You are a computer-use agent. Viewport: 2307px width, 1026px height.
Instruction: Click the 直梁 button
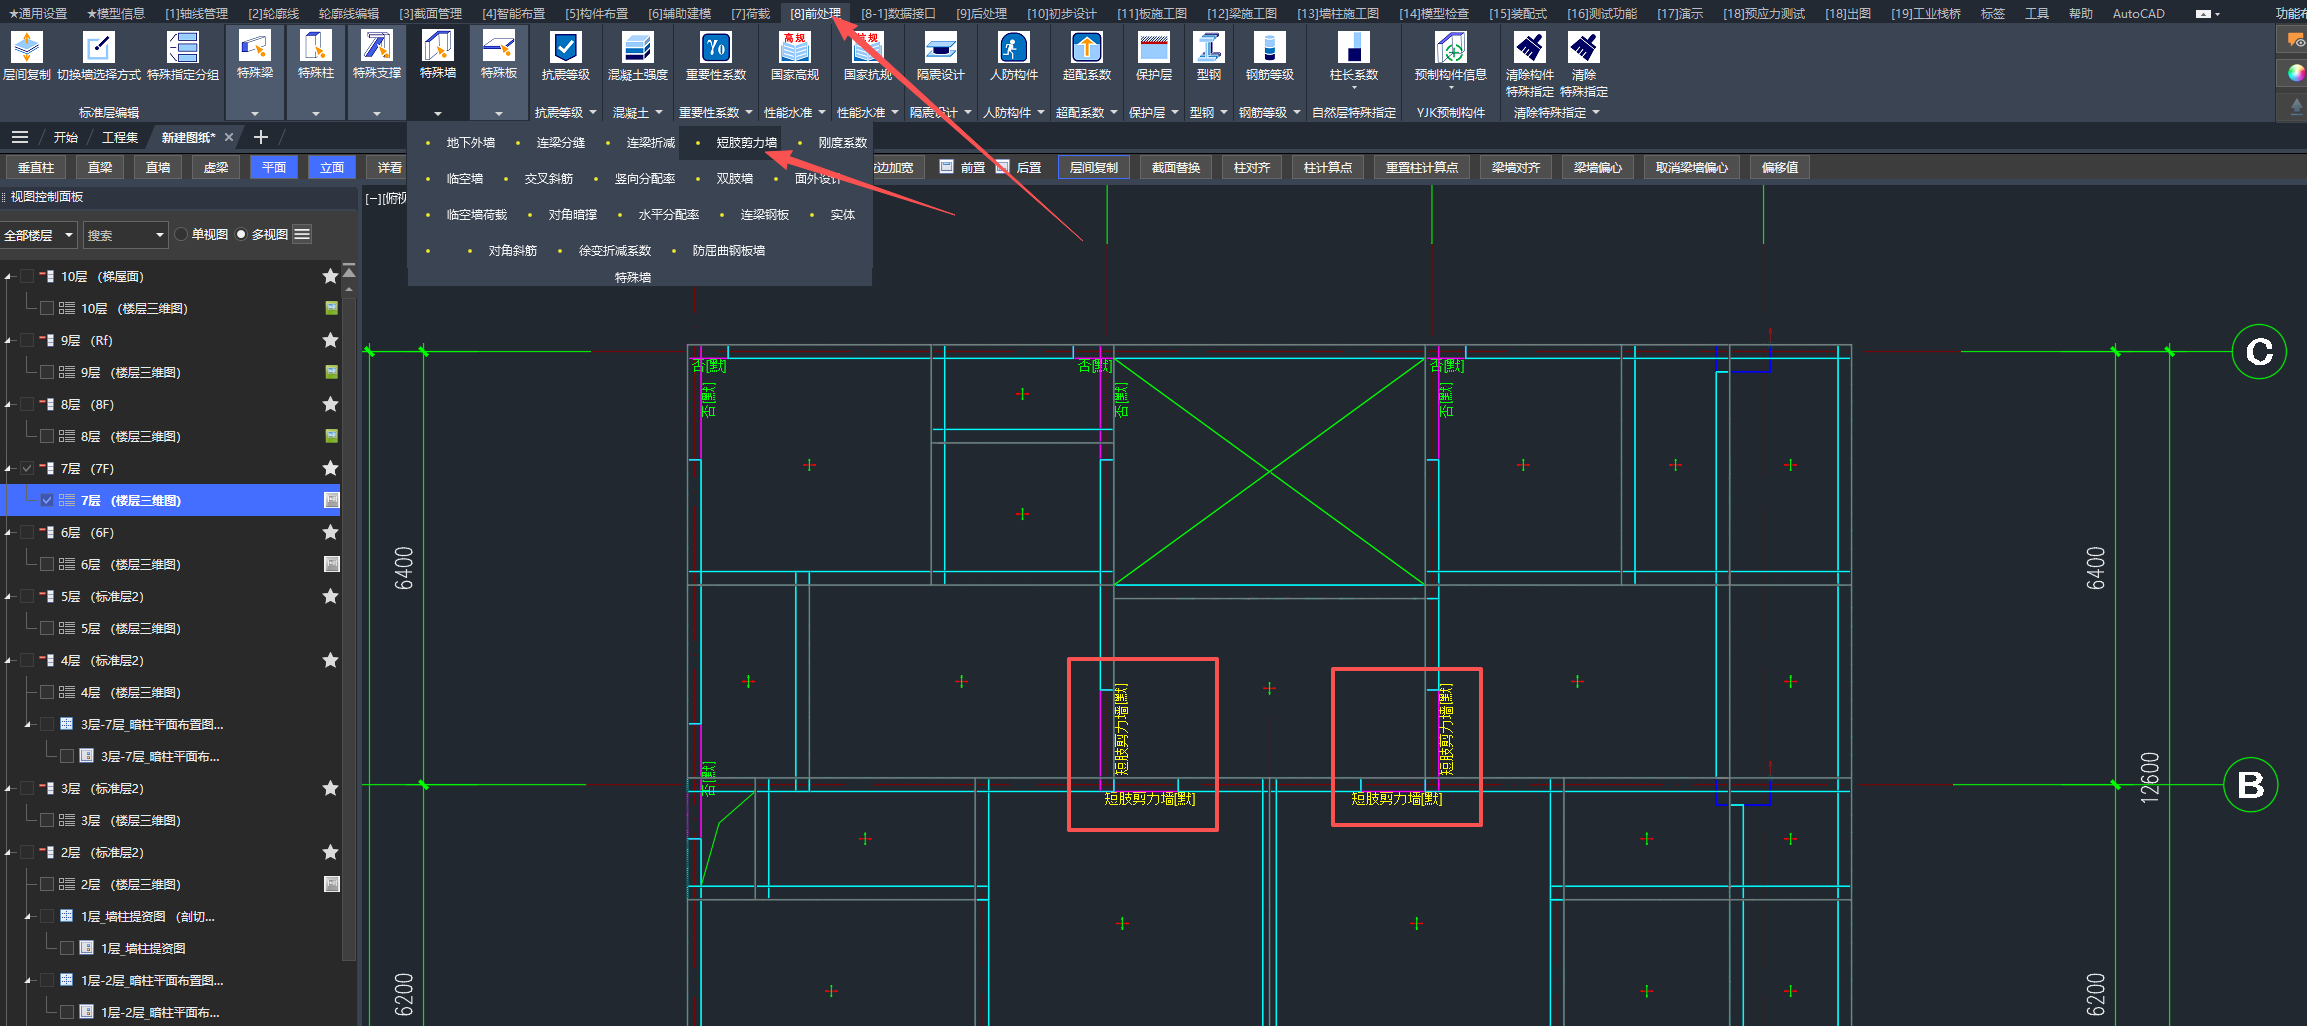pyautogui.click(x=100, y=168)
